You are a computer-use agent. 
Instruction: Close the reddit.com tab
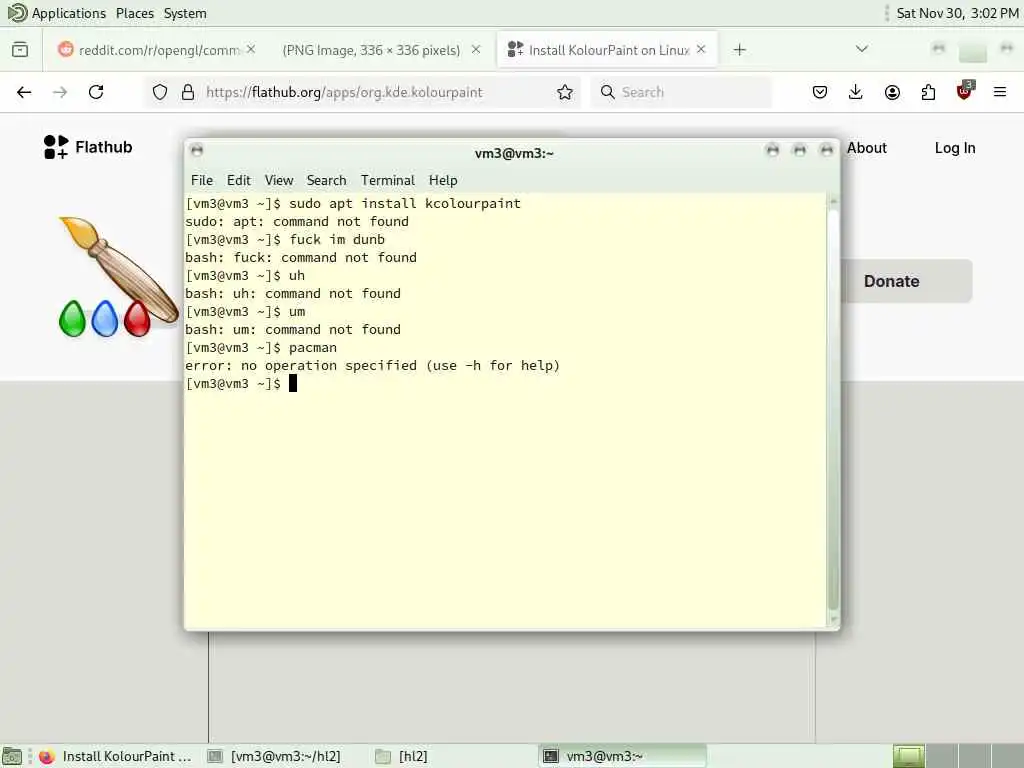pyautogui.click(x=251, y=50)
